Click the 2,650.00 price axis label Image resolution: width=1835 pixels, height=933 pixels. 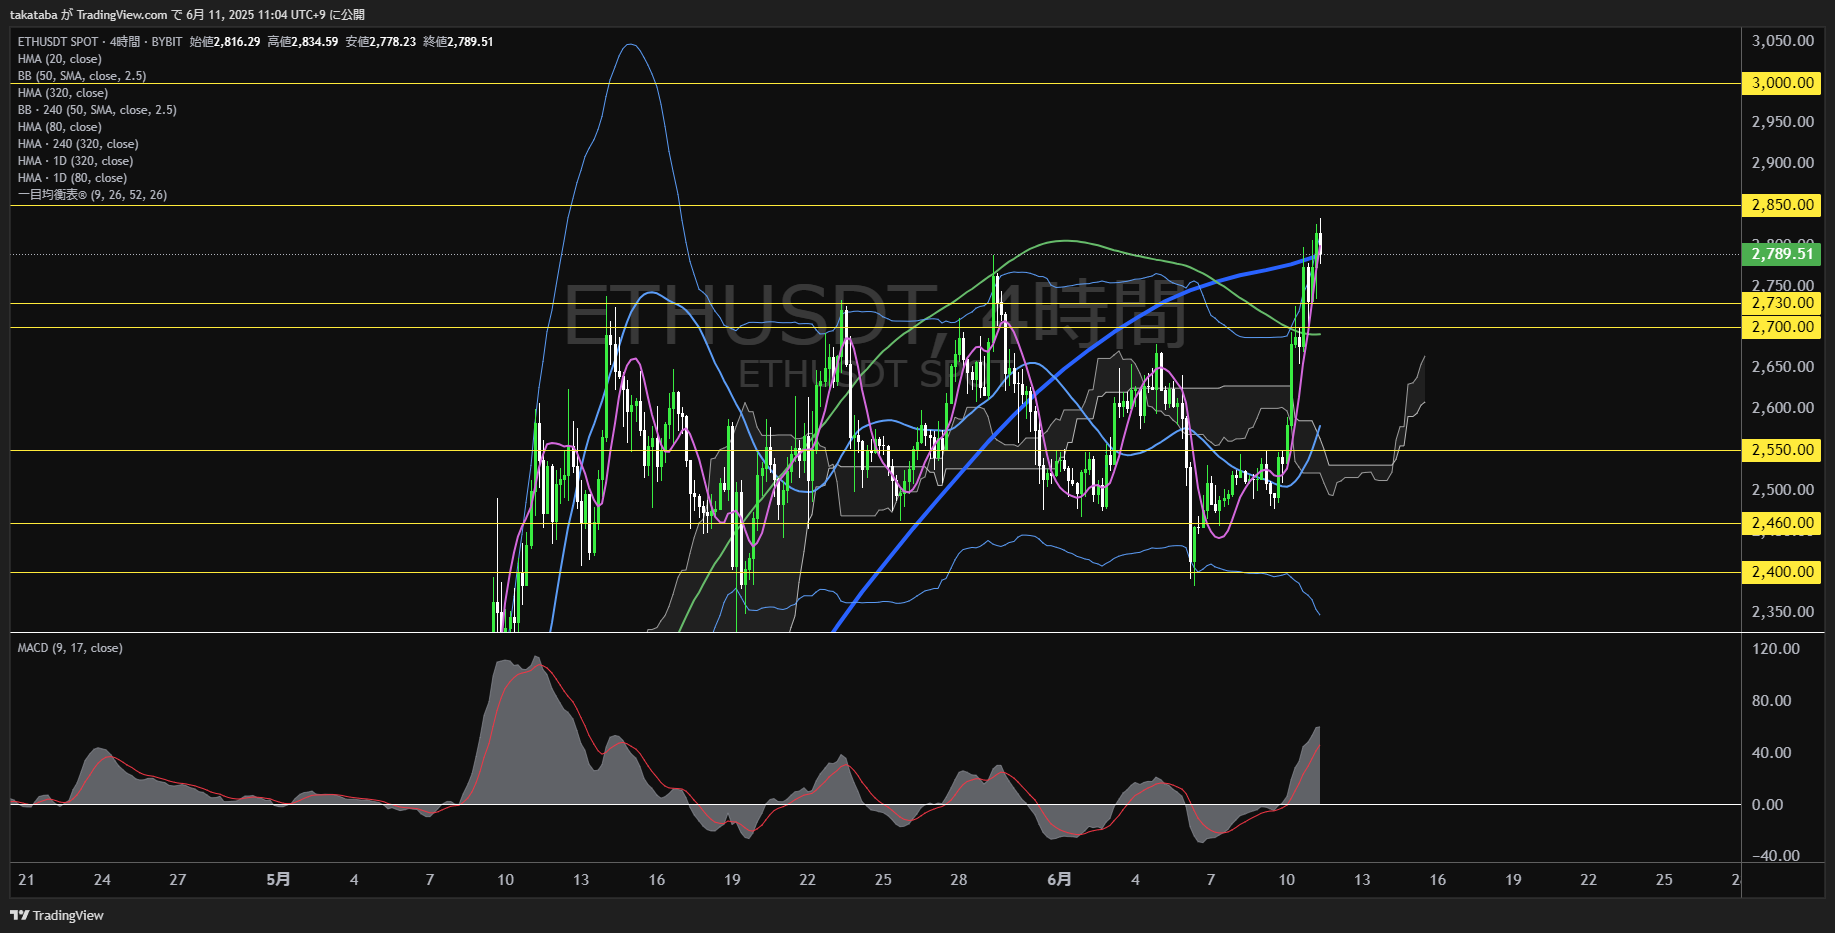click(1783, 367)
